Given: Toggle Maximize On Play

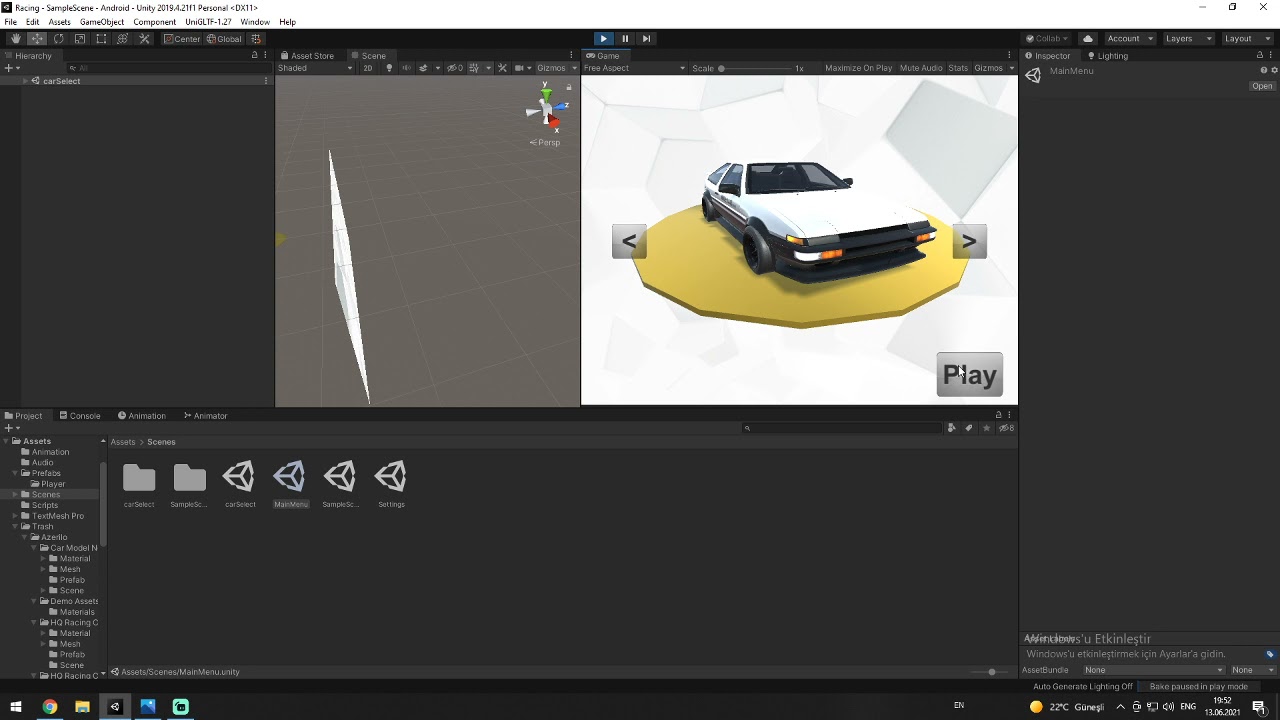Looking at the screenshot, I should pyautogui.click(x=857, y=68).
